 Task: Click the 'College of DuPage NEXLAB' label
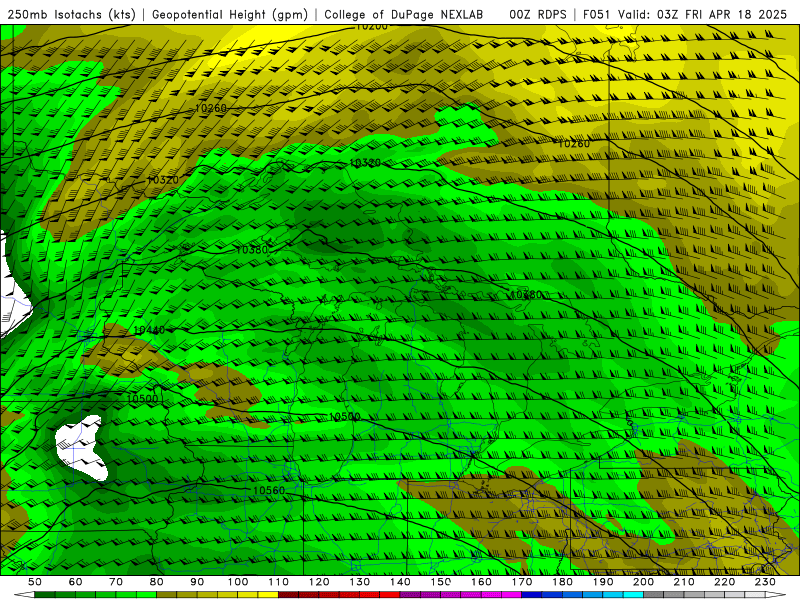[x=404, y=15]
